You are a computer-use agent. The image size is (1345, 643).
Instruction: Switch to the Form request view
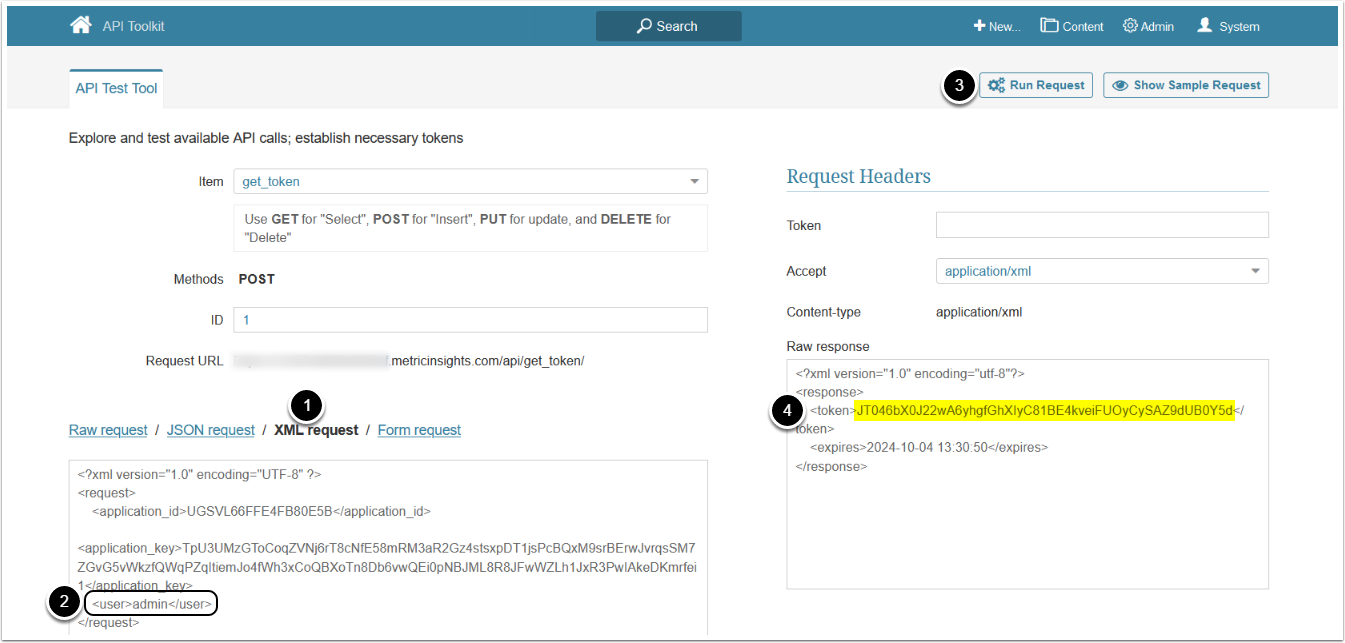419,430
